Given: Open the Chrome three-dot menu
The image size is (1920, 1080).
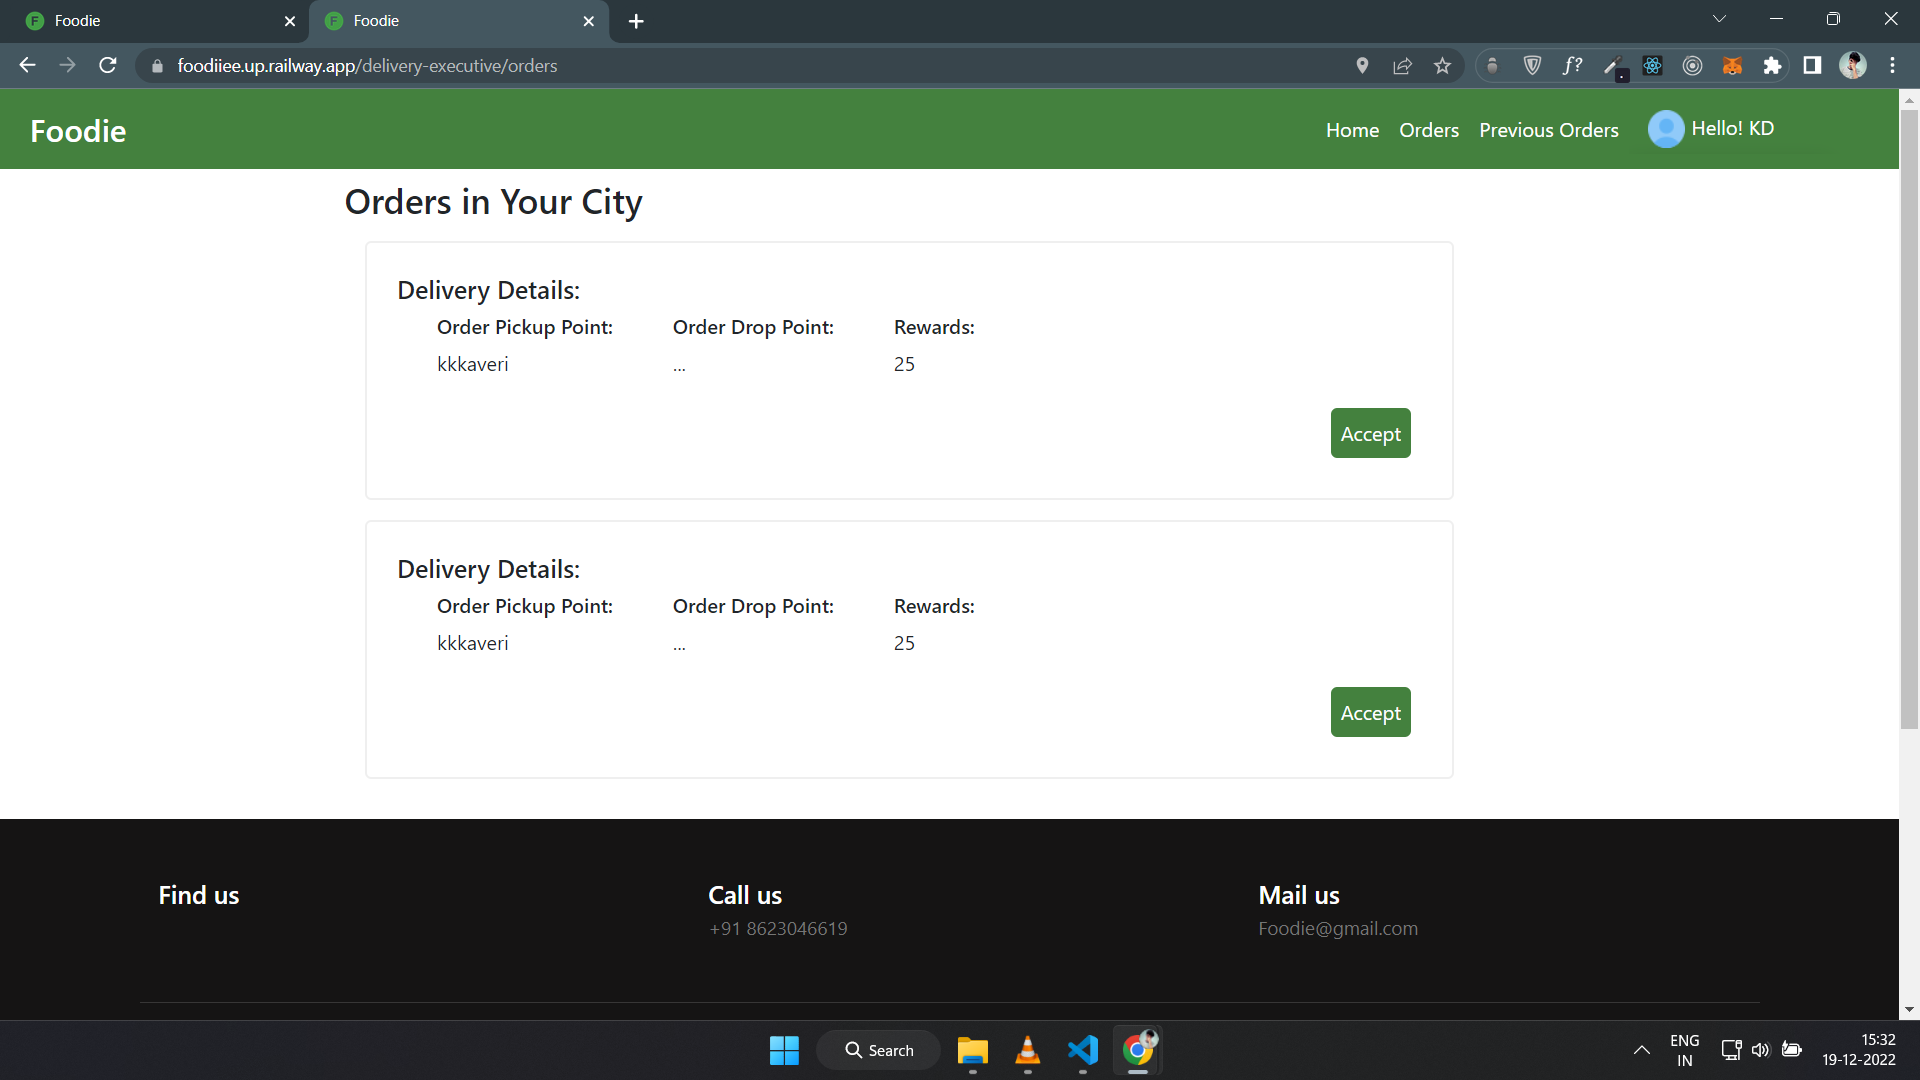Looking at the screenshot, I should point(1892,66).
